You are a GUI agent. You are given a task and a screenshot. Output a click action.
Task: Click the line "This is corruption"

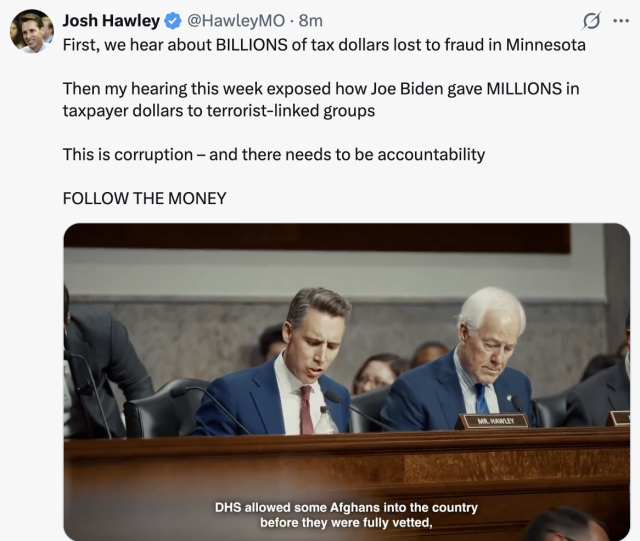coord(274,155)
